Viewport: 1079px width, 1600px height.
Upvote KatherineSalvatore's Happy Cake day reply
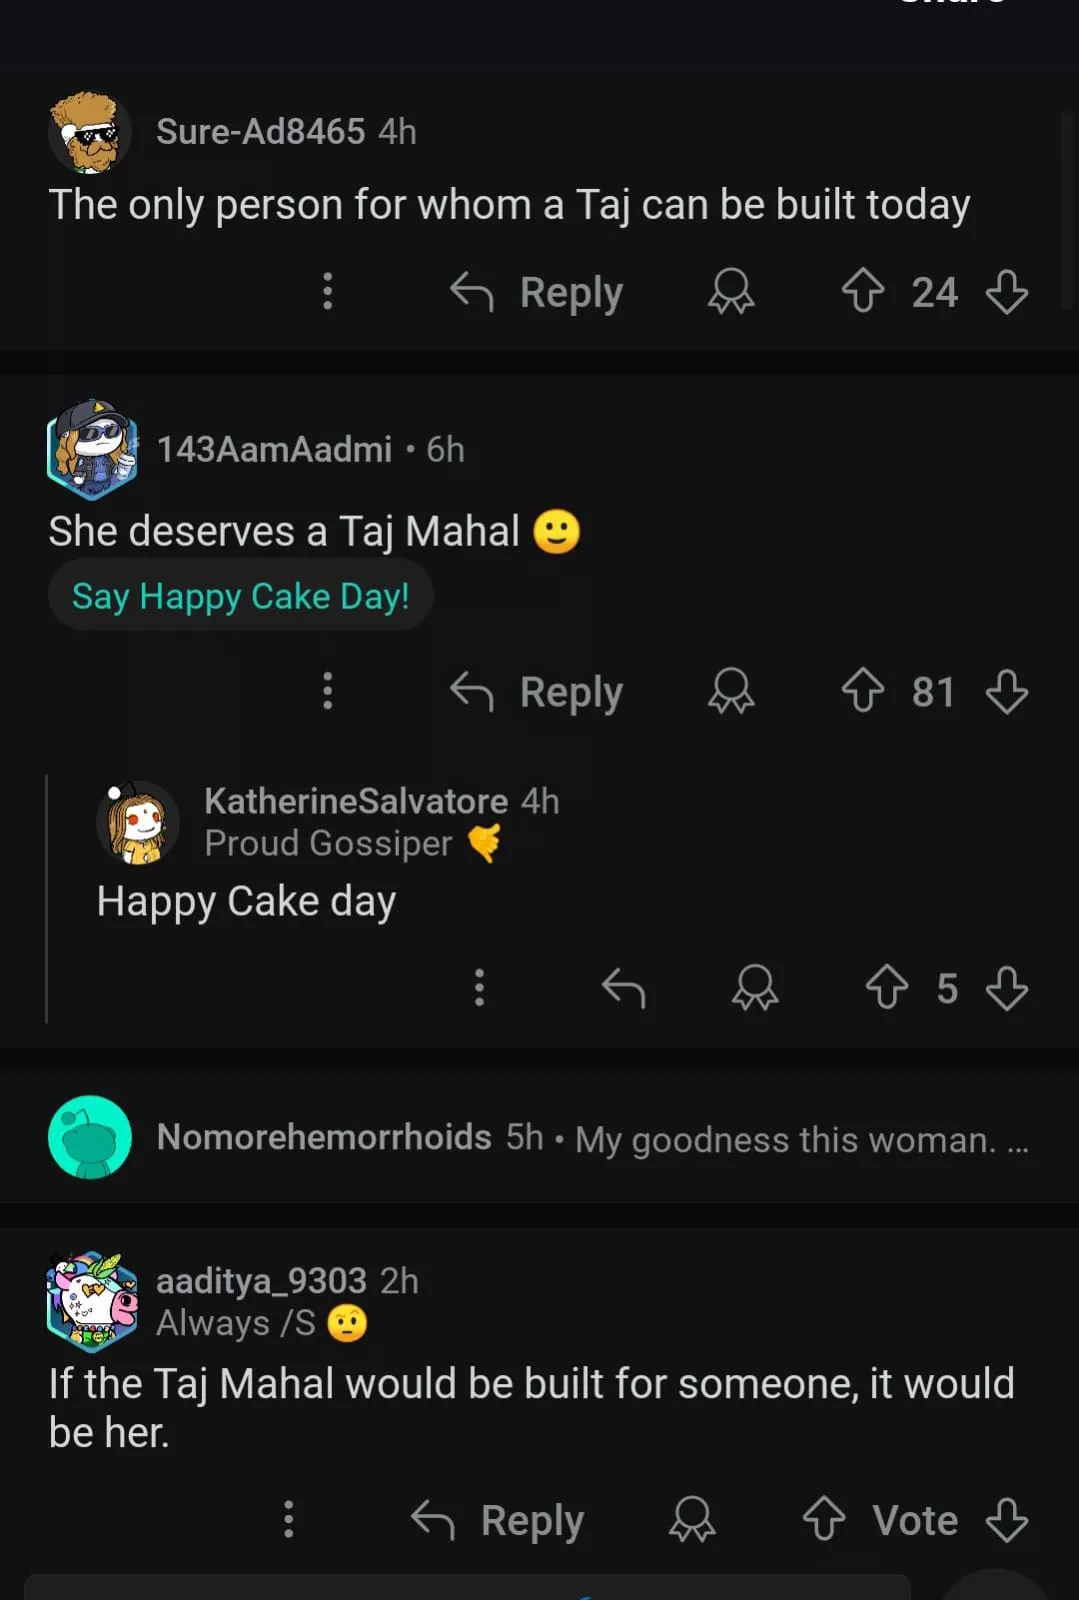click(x=886, y=988)
